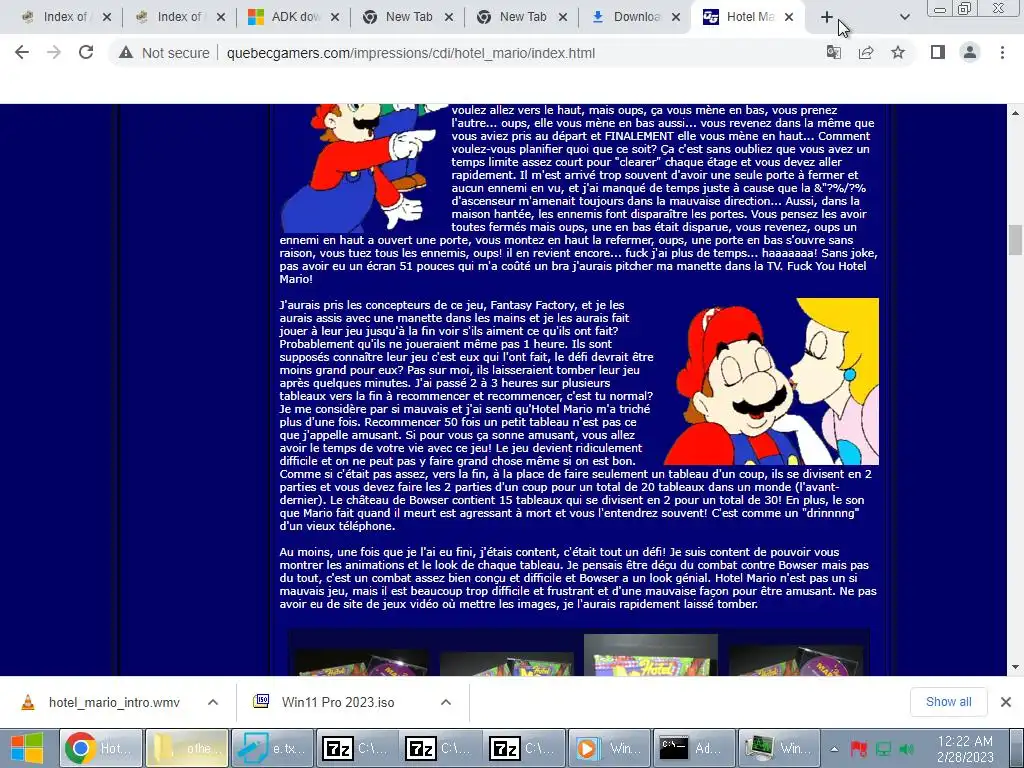Open the tab search dropdown arrow
Screen dimensions: 1024x768
point(904,17)
